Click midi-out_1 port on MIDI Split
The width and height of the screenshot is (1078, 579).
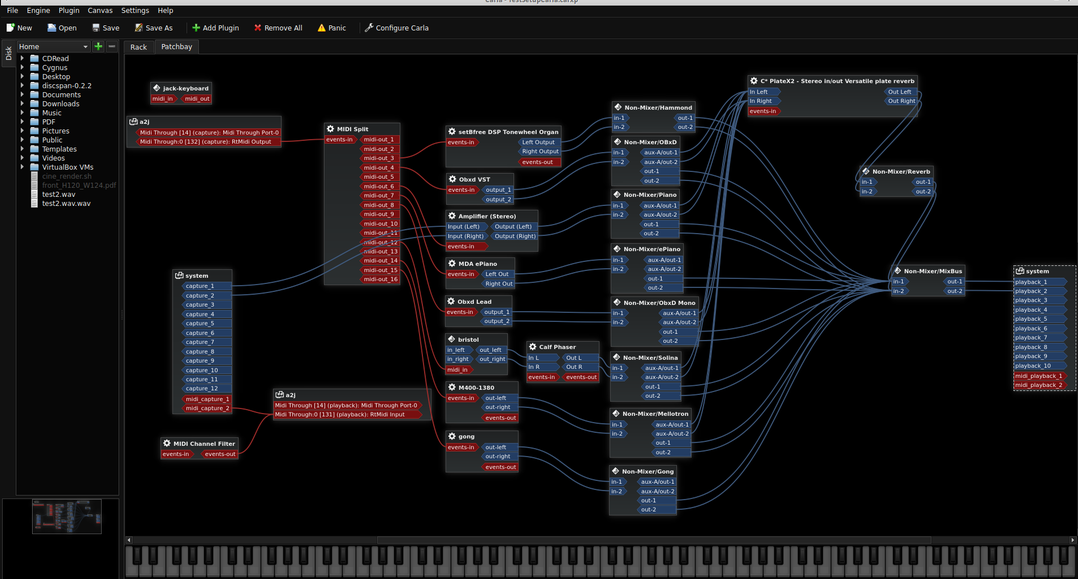click(x=380, y=140)
